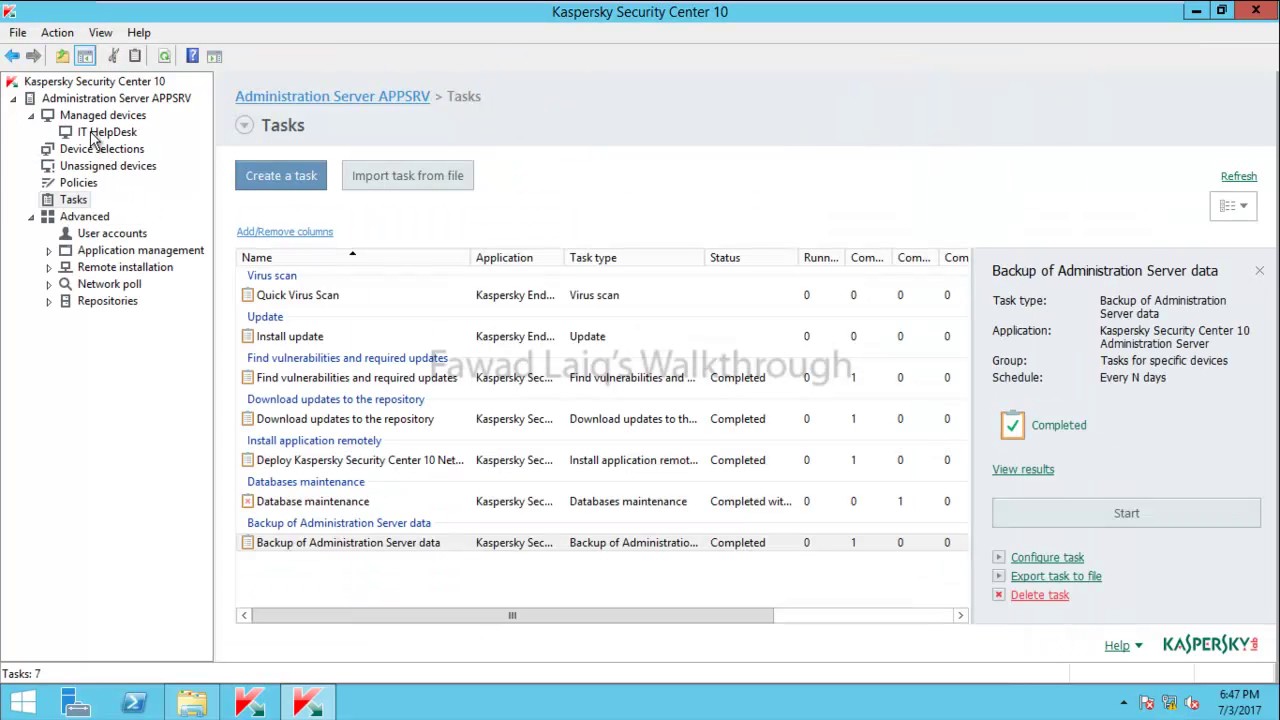The image size is (1280, 720).
Task: Open the Help menu in menu bar
Action: (139, 32)
